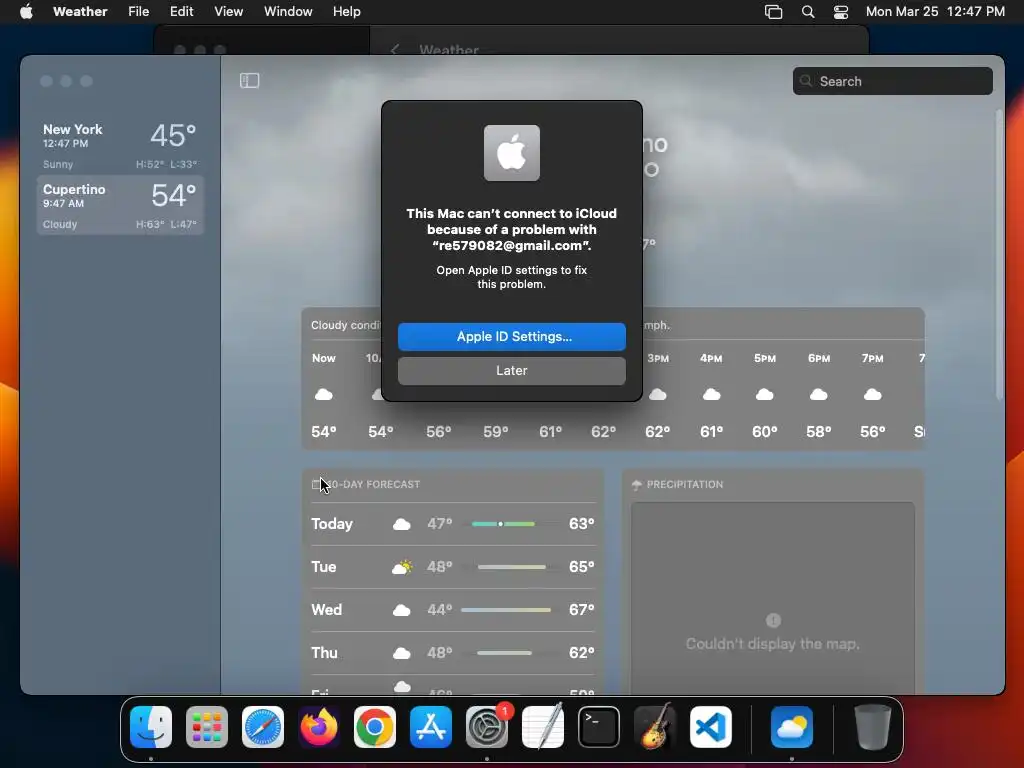Select Cupertino in location list
Screen dimensions: 1024x768
[x=120, y=205]
